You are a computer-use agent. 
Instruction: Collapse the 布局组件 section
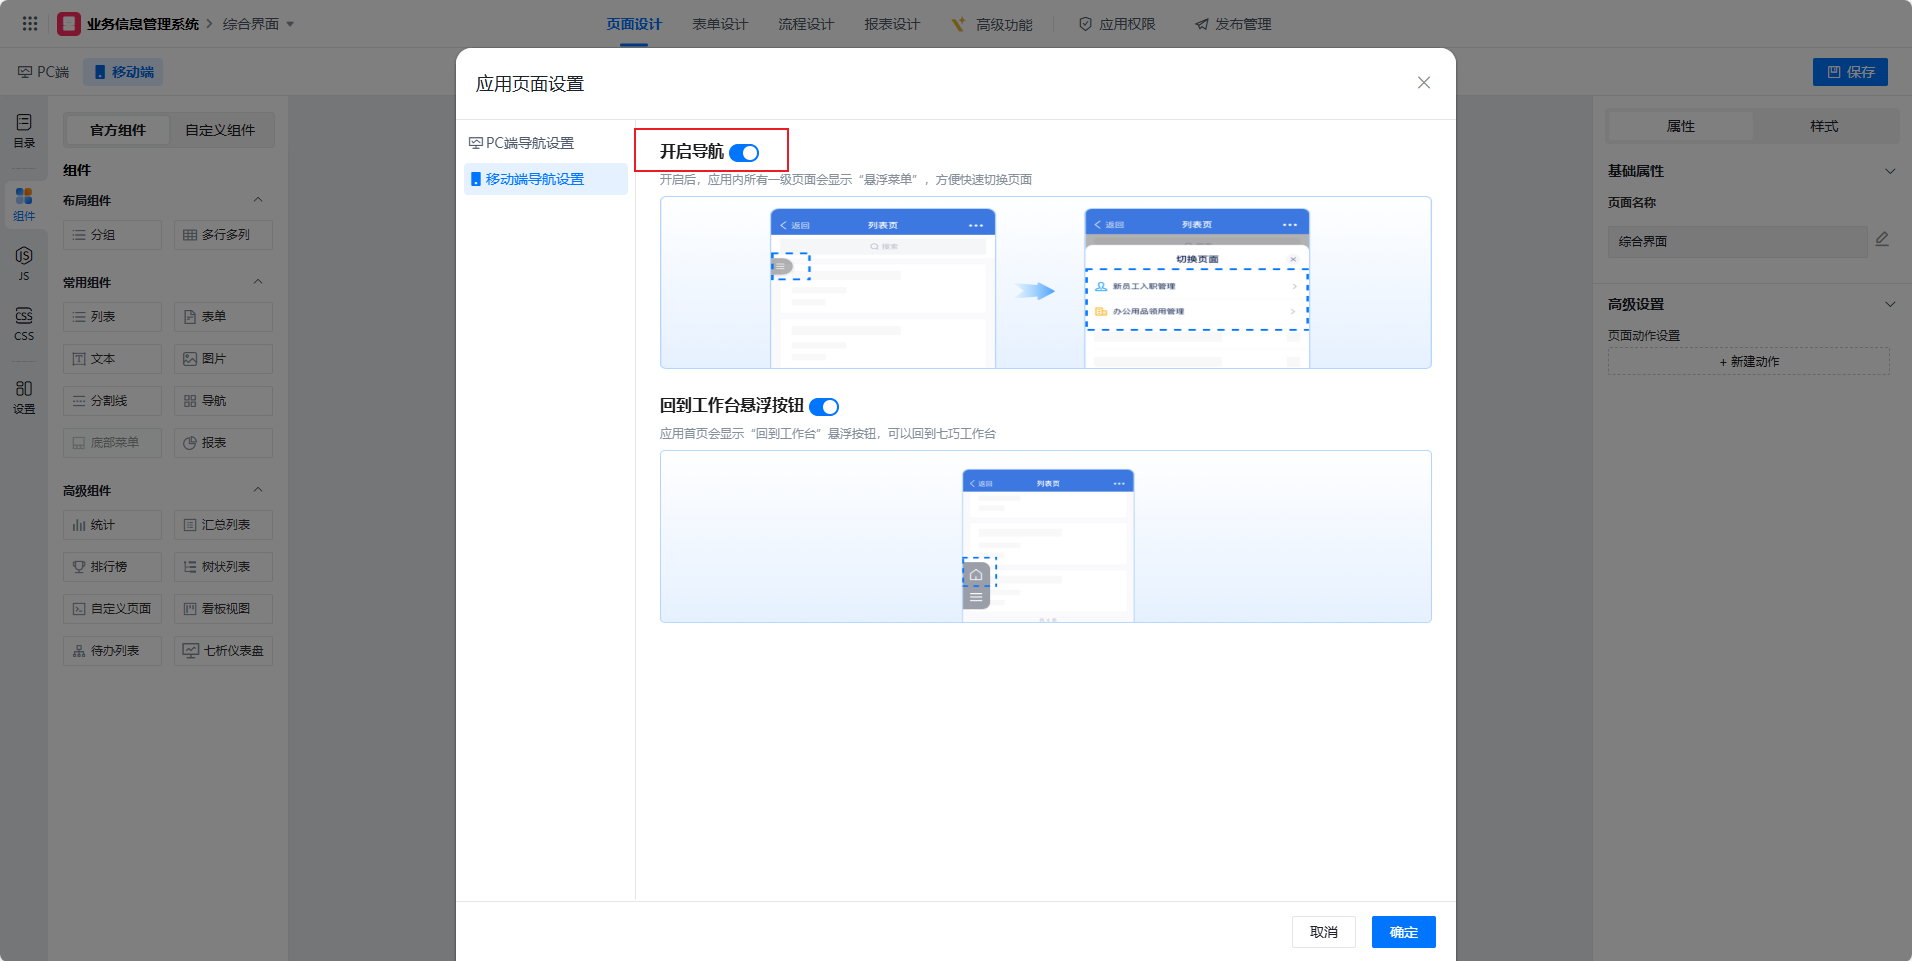pos(258,200)
